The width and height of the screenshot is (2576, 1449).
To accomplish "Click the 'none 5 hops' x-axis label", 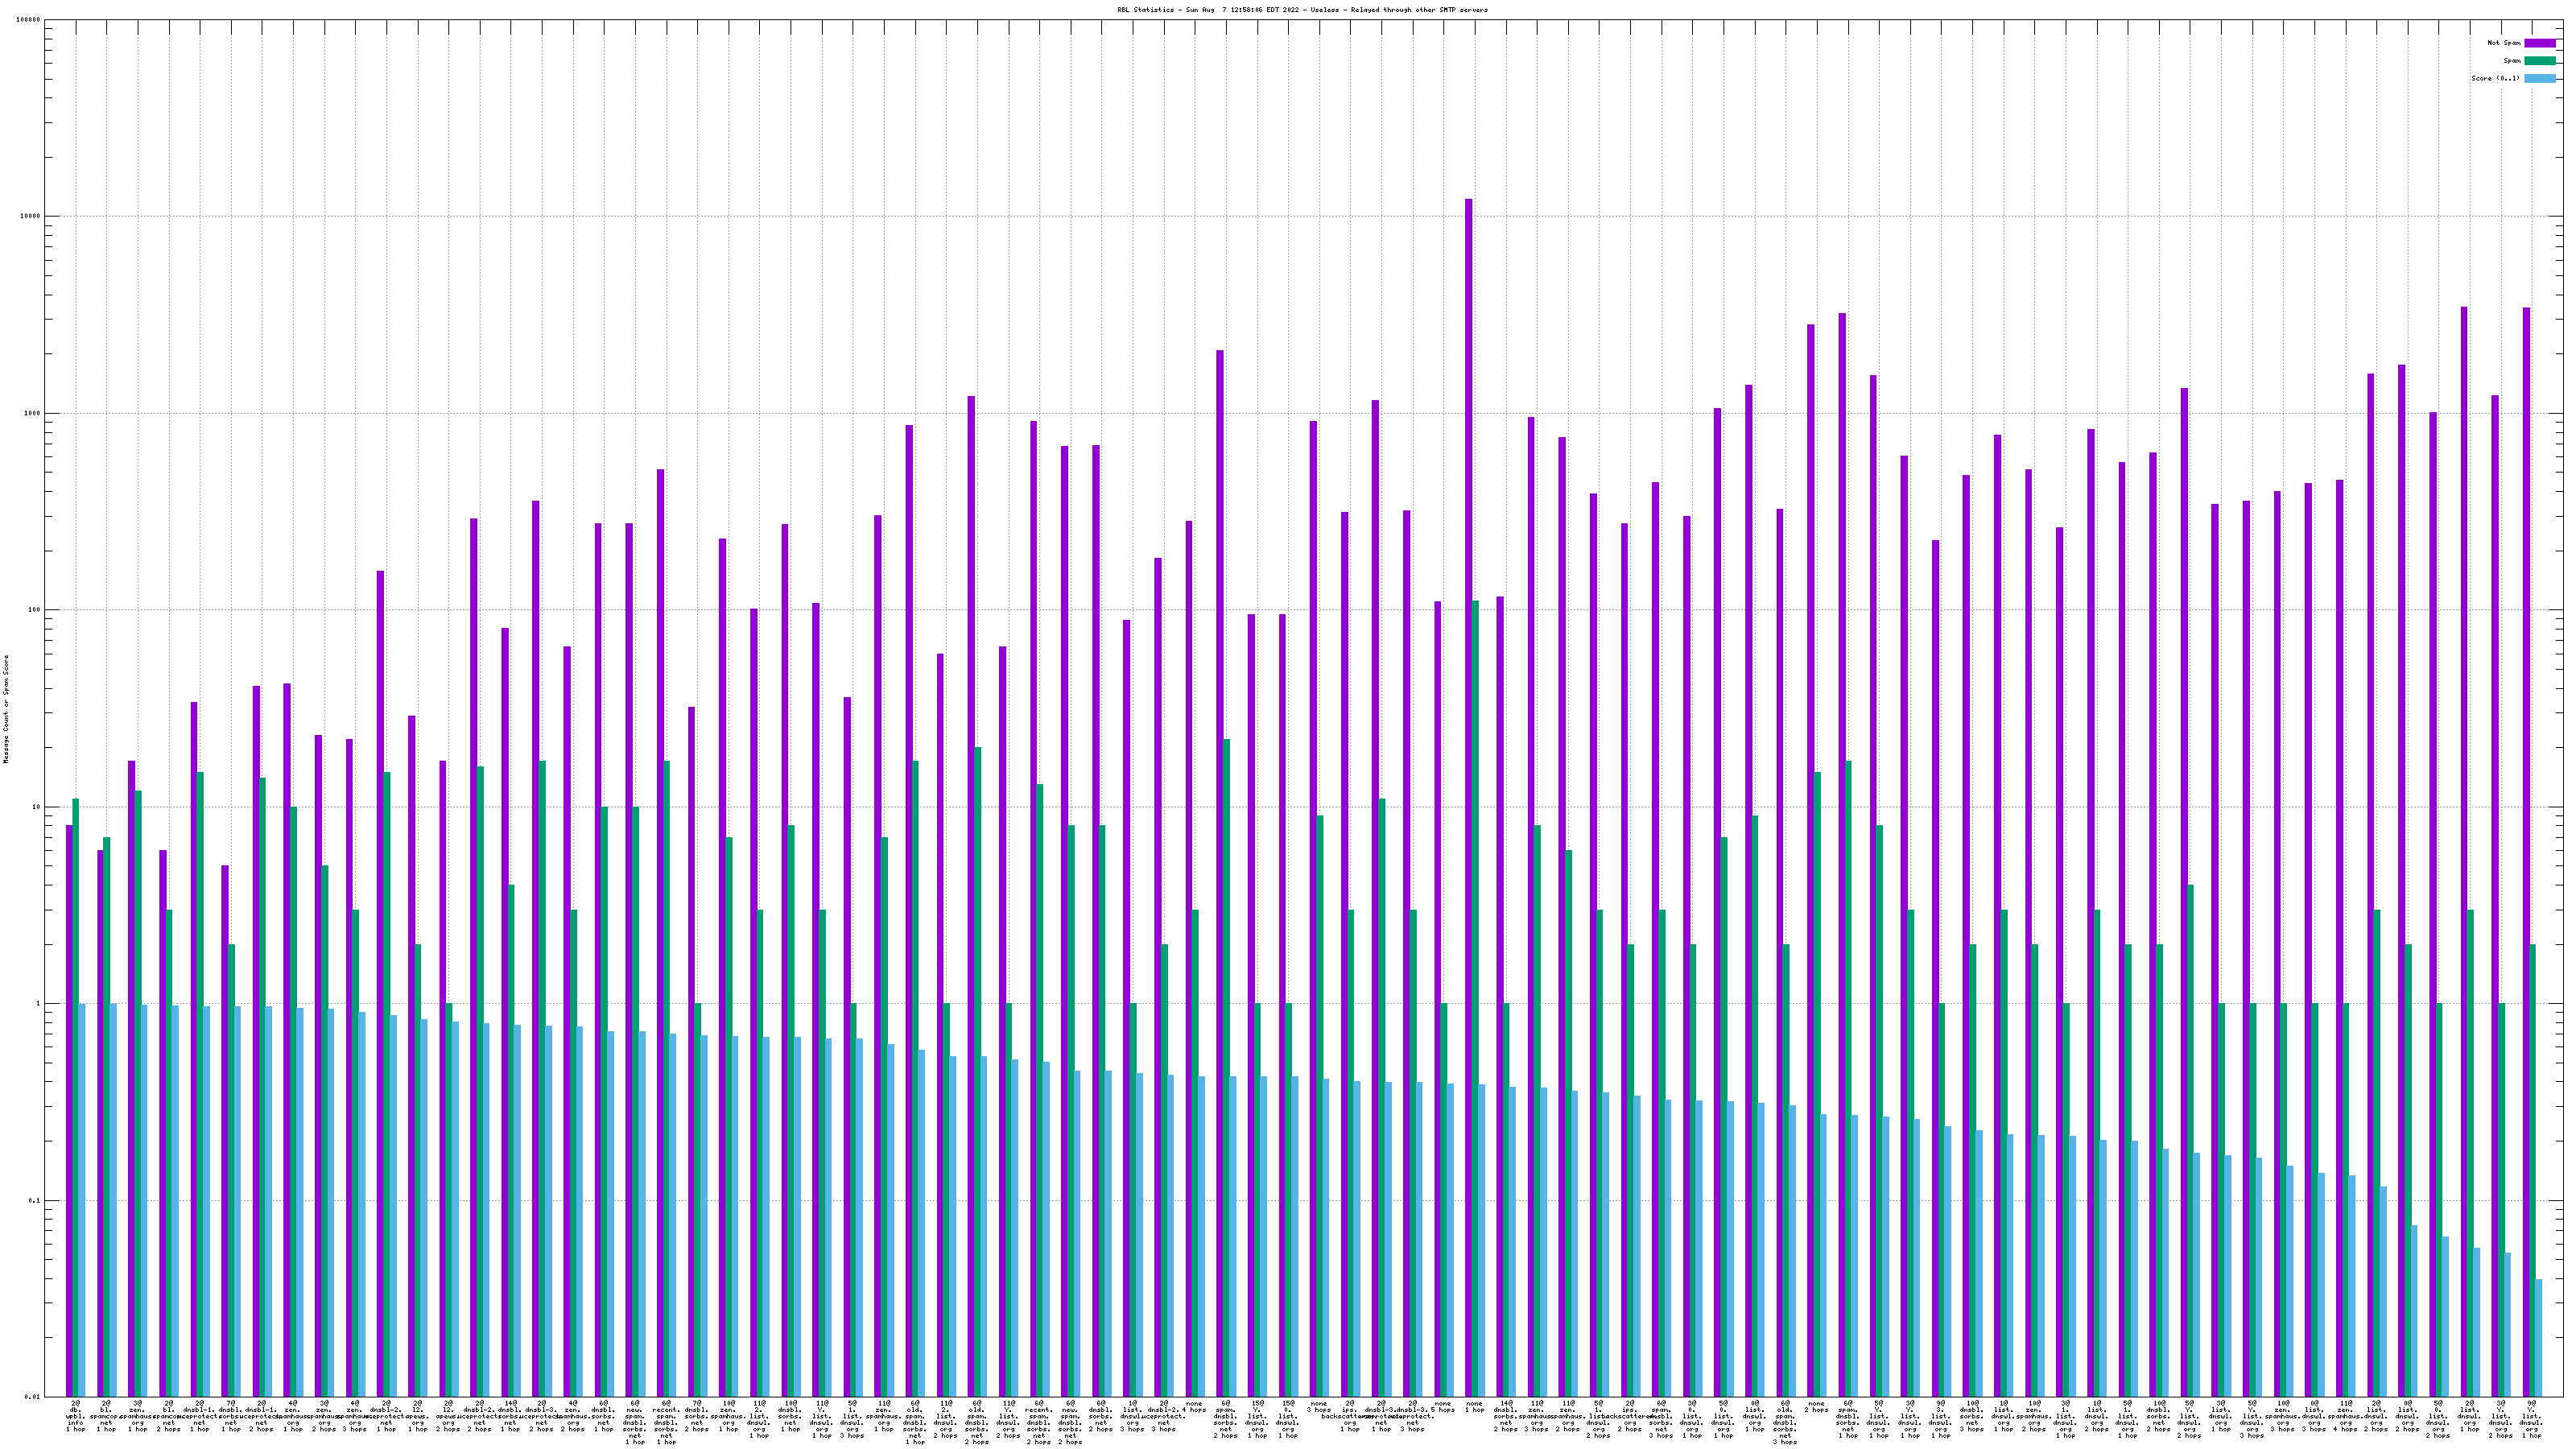I will click(1442, 1407).
